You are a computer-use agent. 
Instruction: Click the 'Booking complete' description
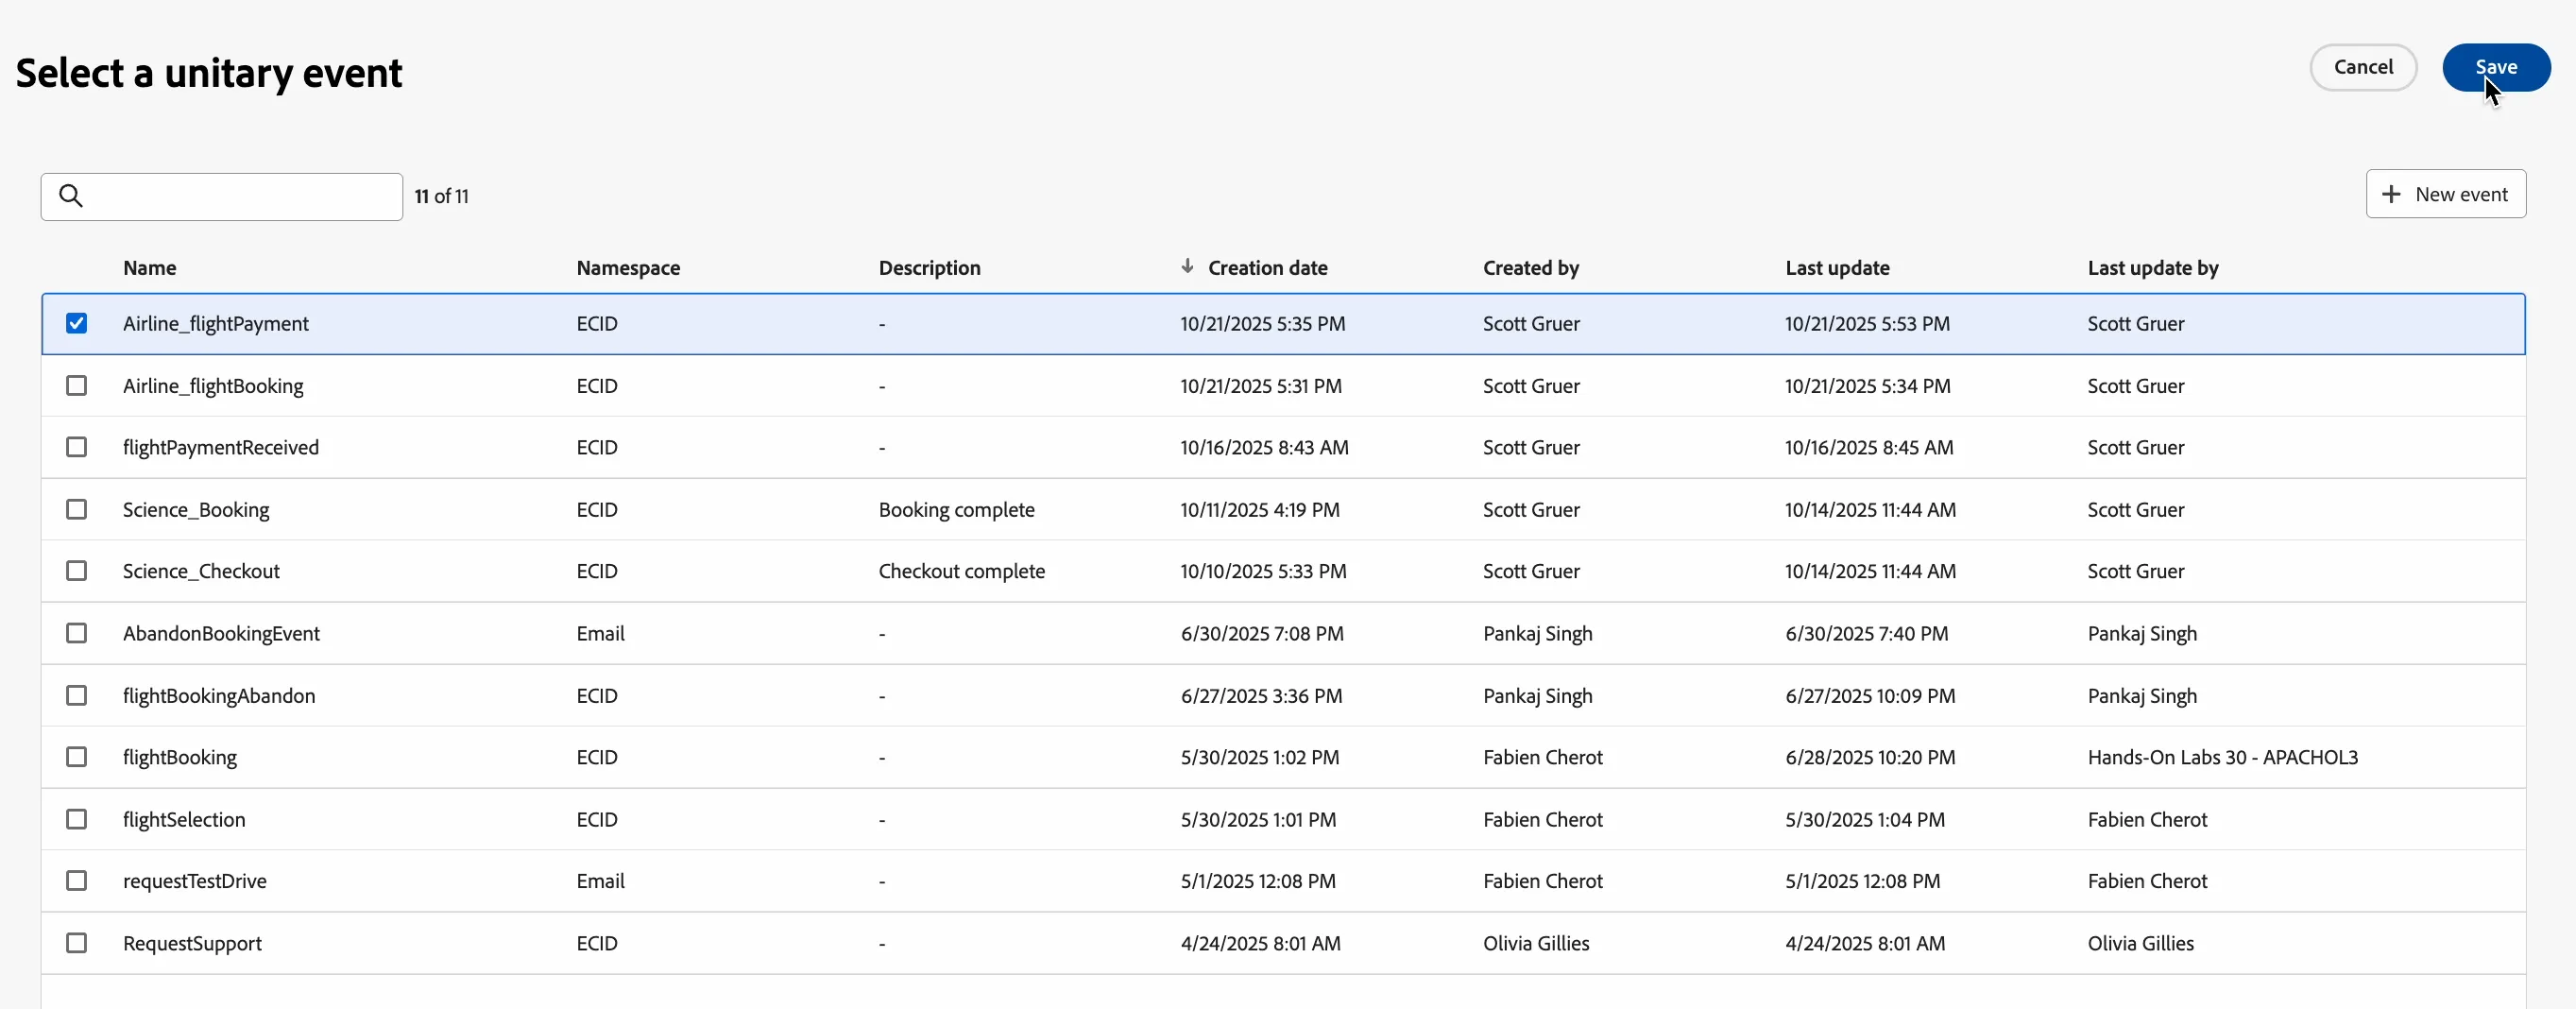click(x=956, y=510)
